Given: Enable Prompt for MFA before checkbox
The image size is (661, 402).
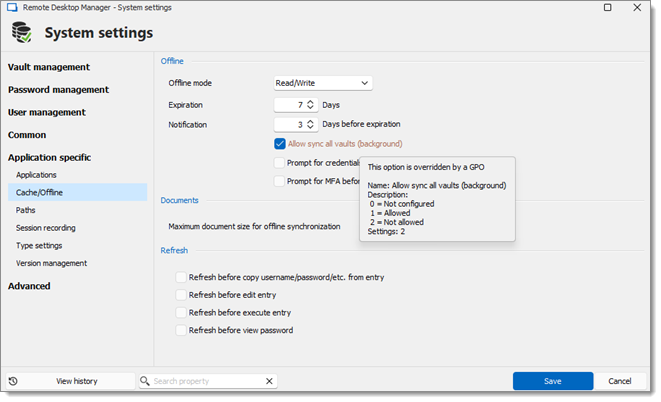Looking at the screenshot, I should point(279,181).
